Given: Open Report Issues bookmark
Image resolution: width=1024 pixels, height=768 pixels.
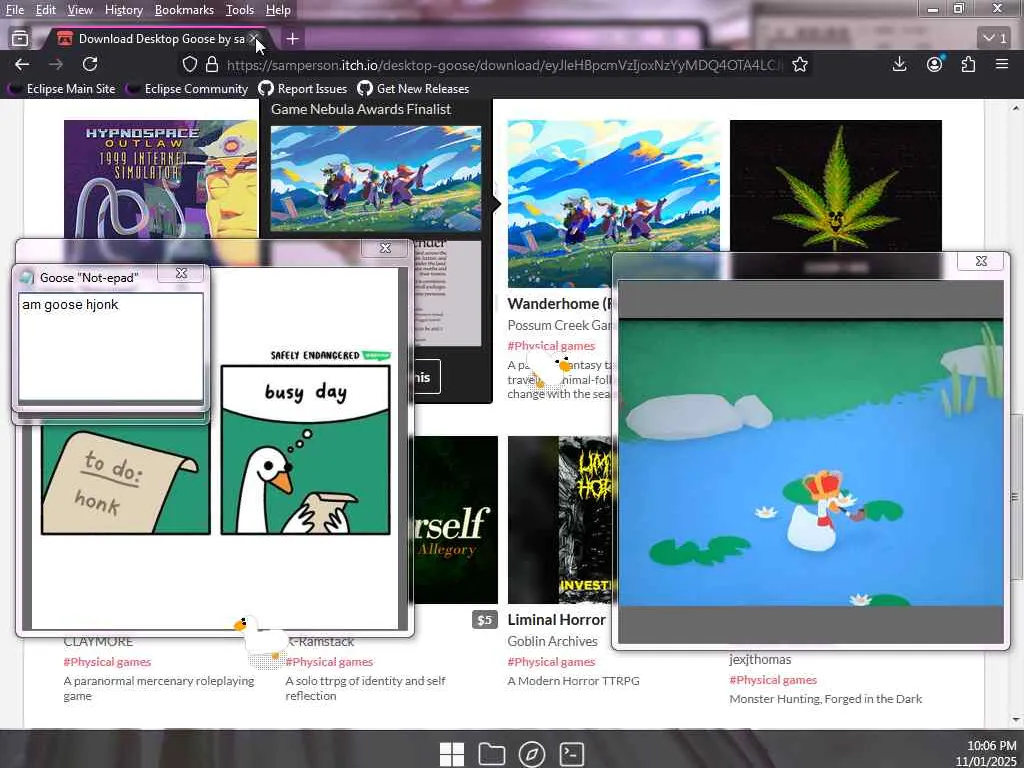Looking at the screenshot, I should point(303,89).
